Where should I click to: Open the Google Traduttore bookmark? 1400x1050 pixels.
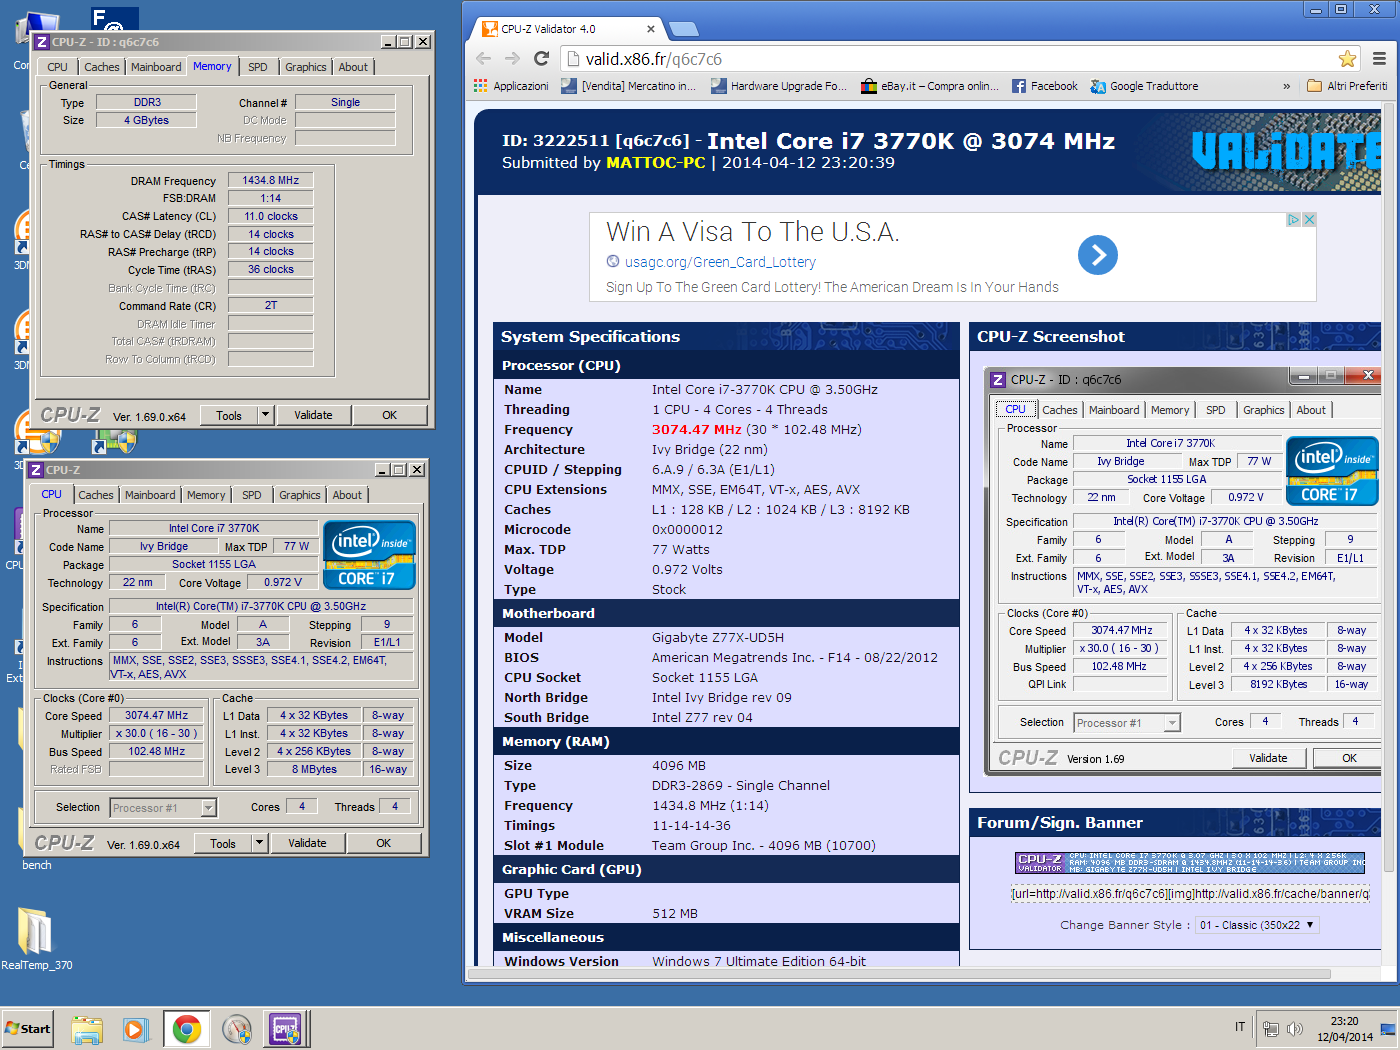point(1144,86)
